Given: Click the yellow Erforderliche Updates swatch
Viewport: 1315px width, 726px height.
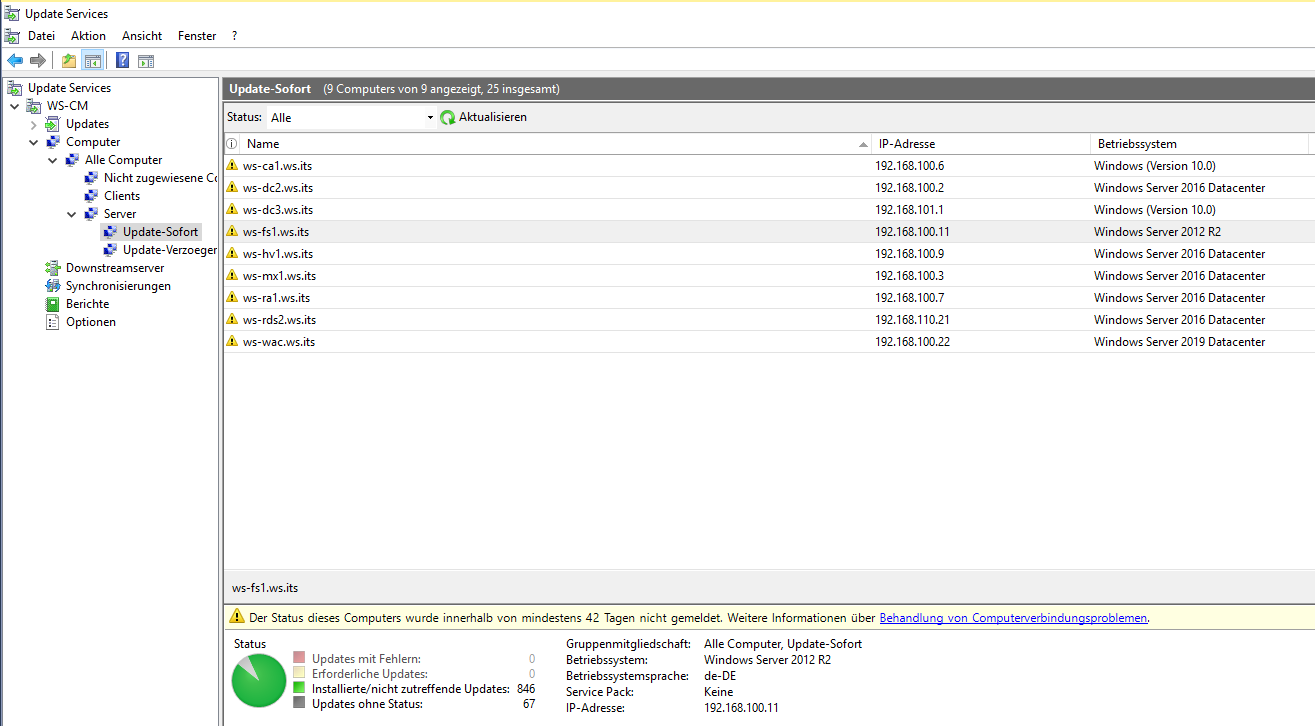Looking at the screenshot, I should tap(299, 674).
